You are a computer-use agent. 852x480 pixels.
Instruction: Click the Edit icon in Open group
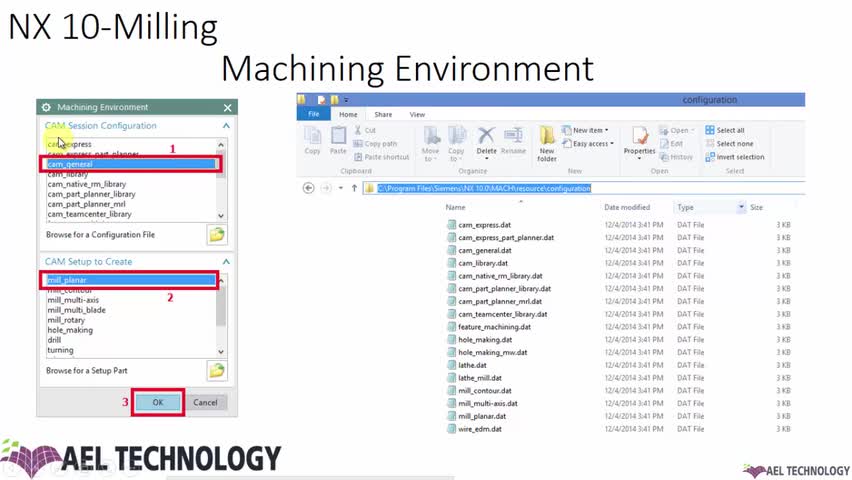tap(672, 144)
